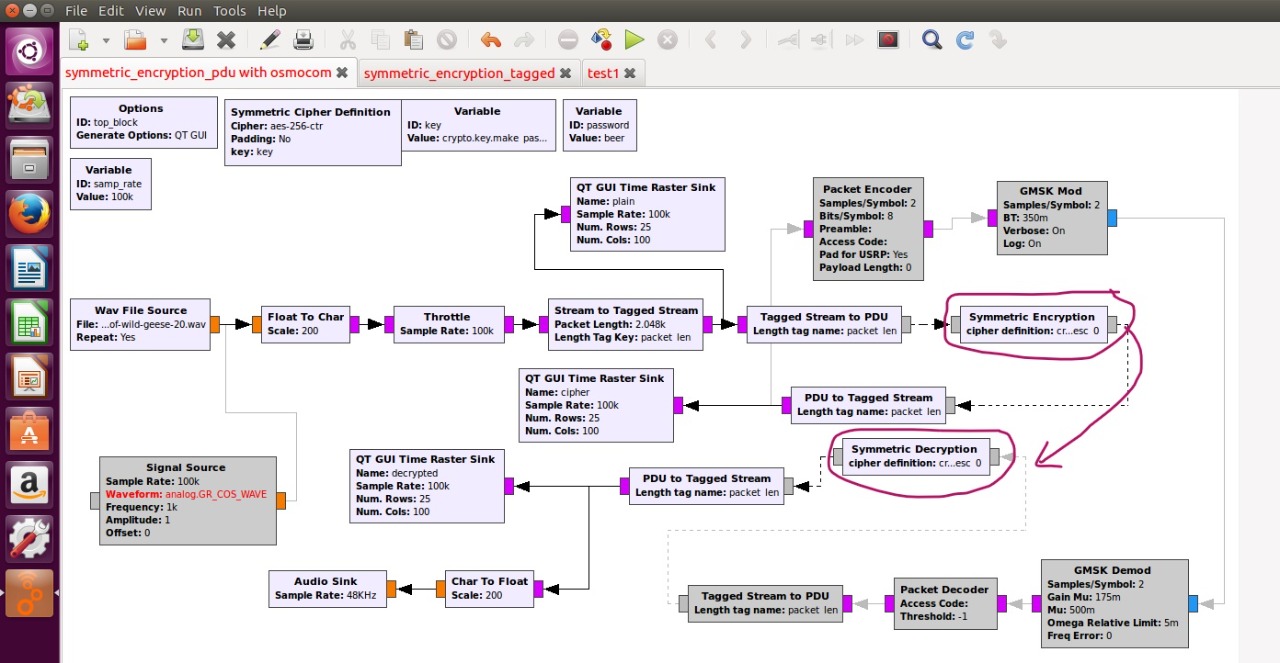Switch to the test1 tab
The width and height of the screenshot is (1280, 663).
603,73
